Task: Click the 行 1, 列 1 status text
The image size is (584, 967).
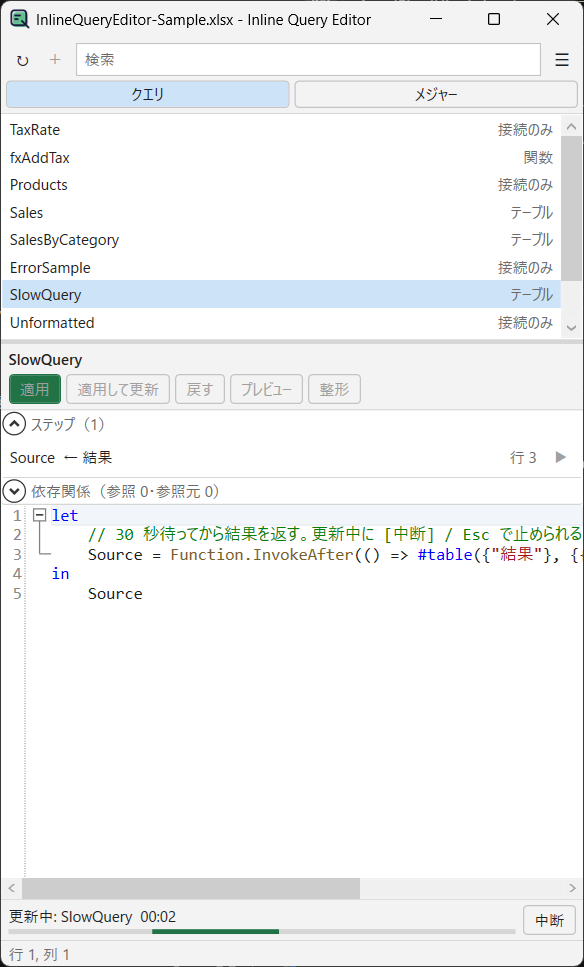Action: click(x=40, y=955)
